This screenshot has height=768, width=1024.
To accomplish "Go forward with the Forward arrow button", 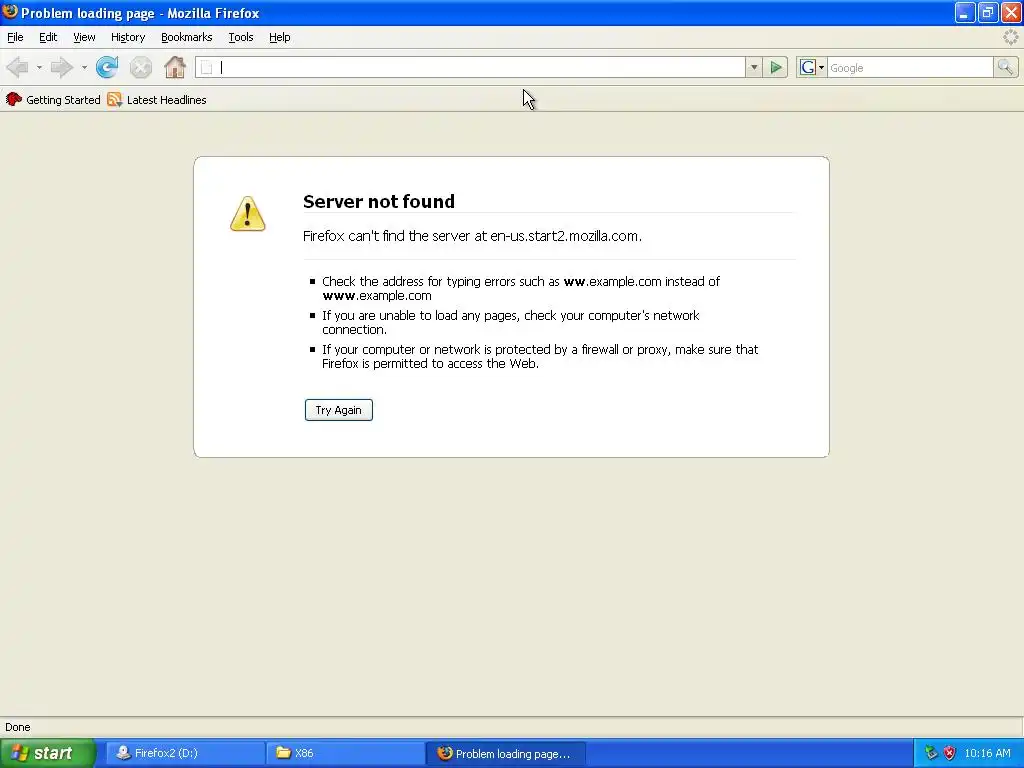I will point(61,67).
